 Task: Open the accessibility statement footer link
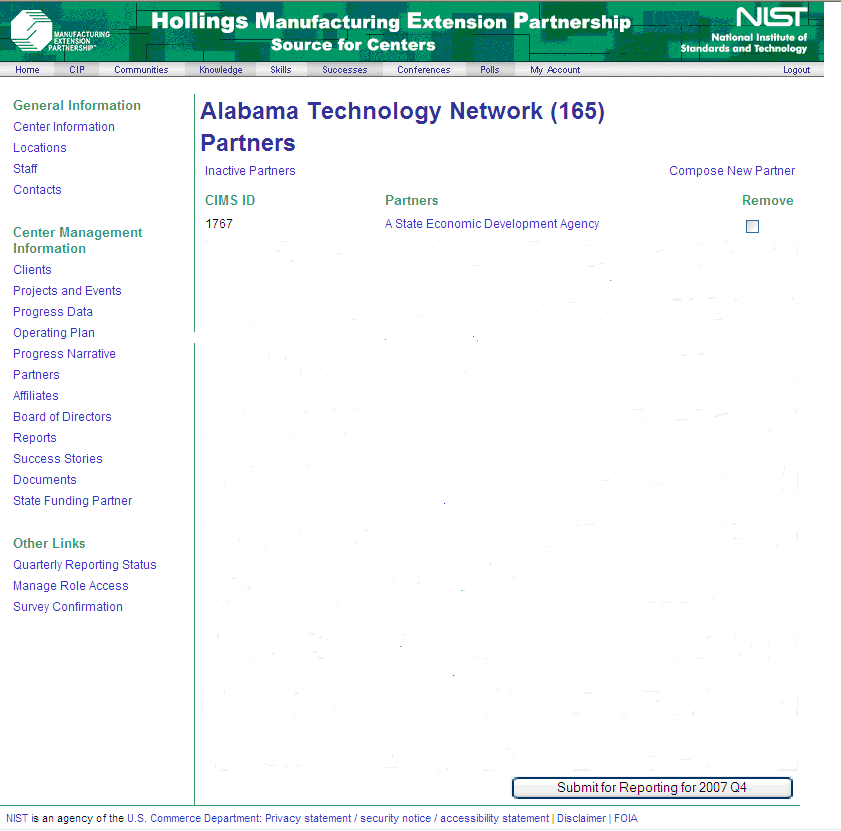click(495, 818)
